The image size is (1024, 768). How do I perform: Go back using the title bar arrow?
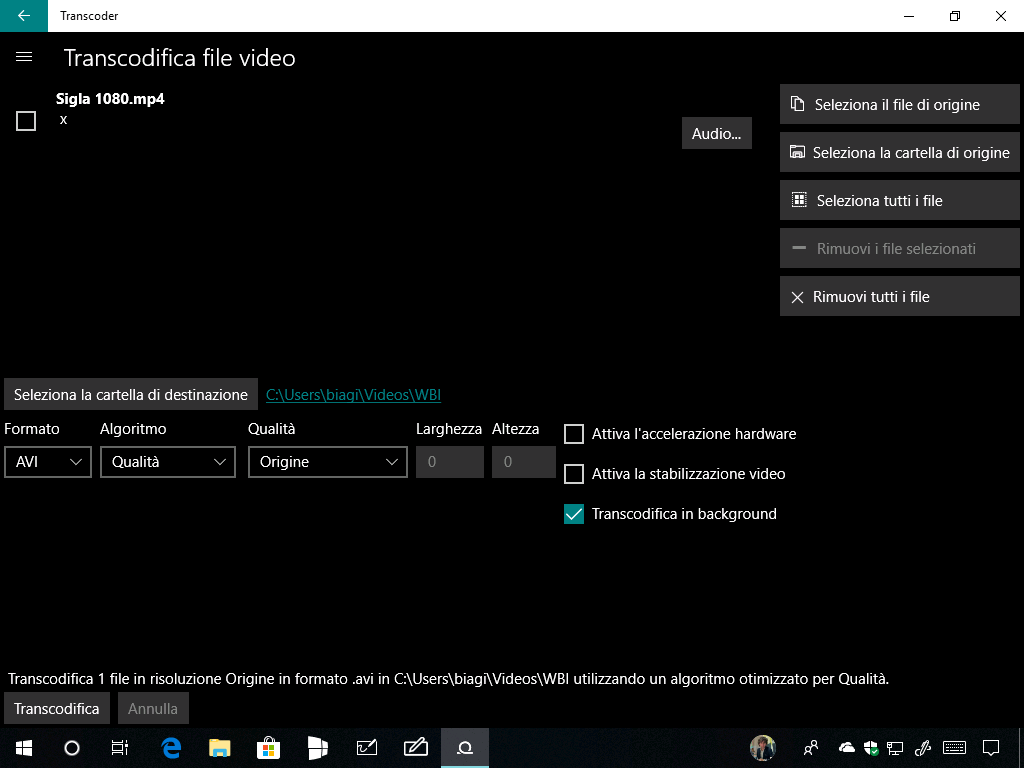24,16
